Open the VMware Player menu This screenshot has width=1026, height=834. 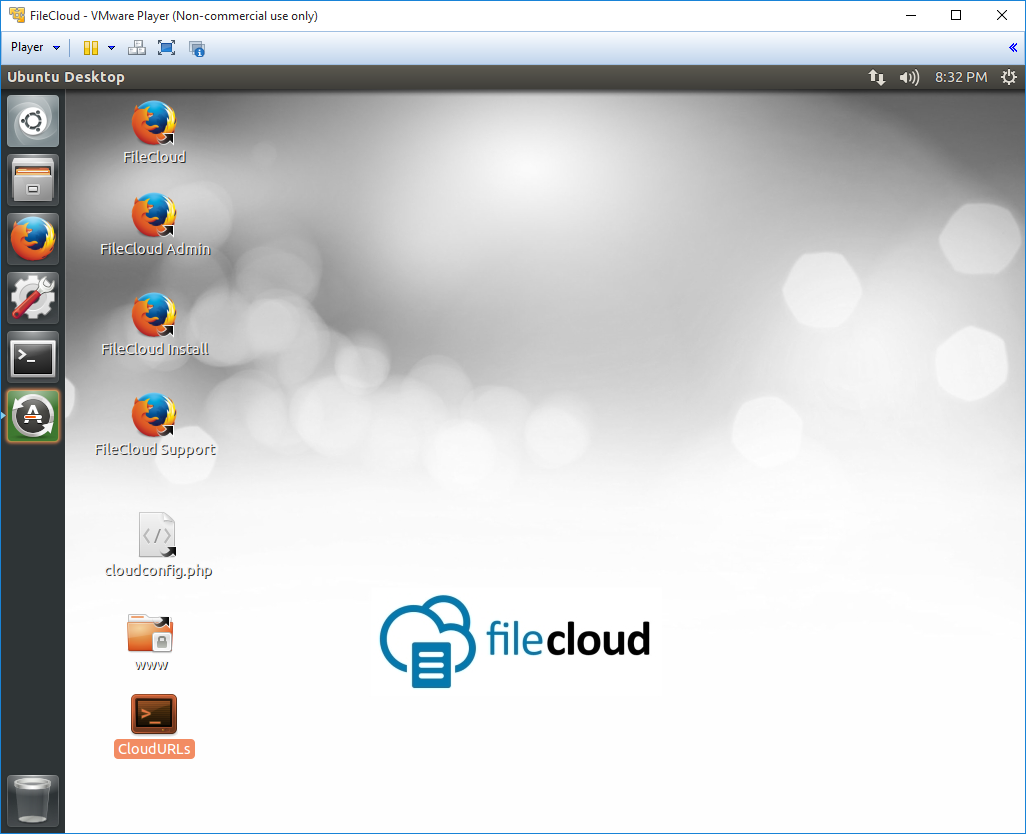coord(35,47)
